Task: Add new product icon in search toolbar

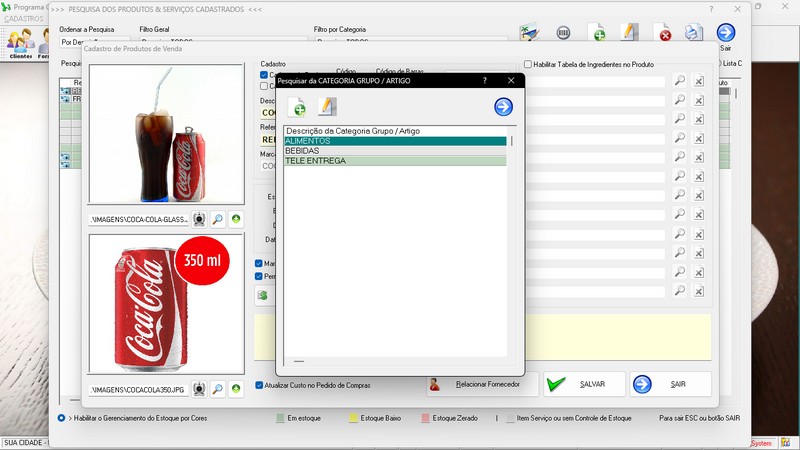Action: coord(597,33)
